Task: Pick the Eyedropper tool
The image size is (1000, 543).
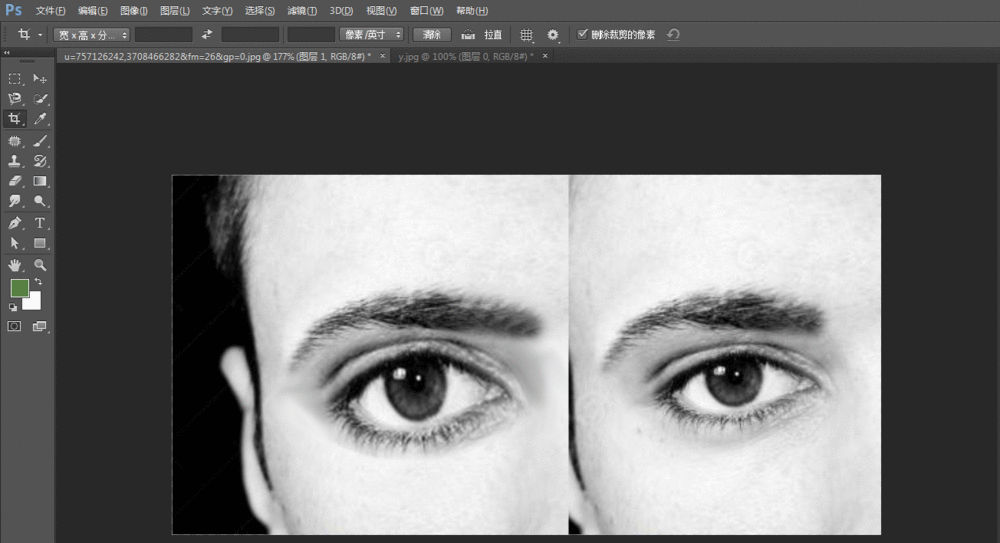Action: [40, 119]
